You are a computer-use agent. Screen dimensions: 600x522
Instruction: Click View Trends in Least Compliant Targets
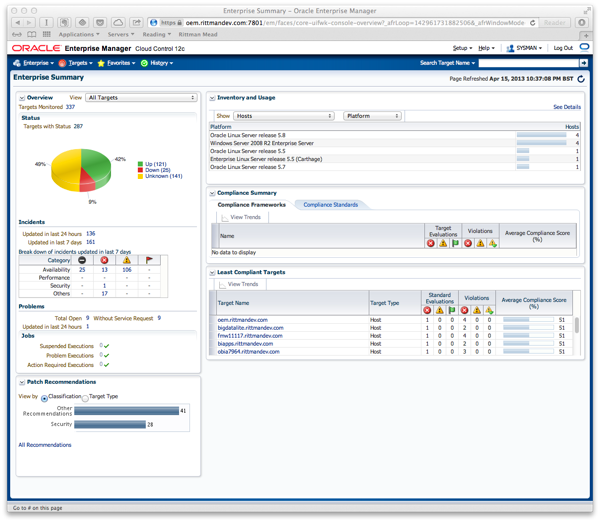239,284
